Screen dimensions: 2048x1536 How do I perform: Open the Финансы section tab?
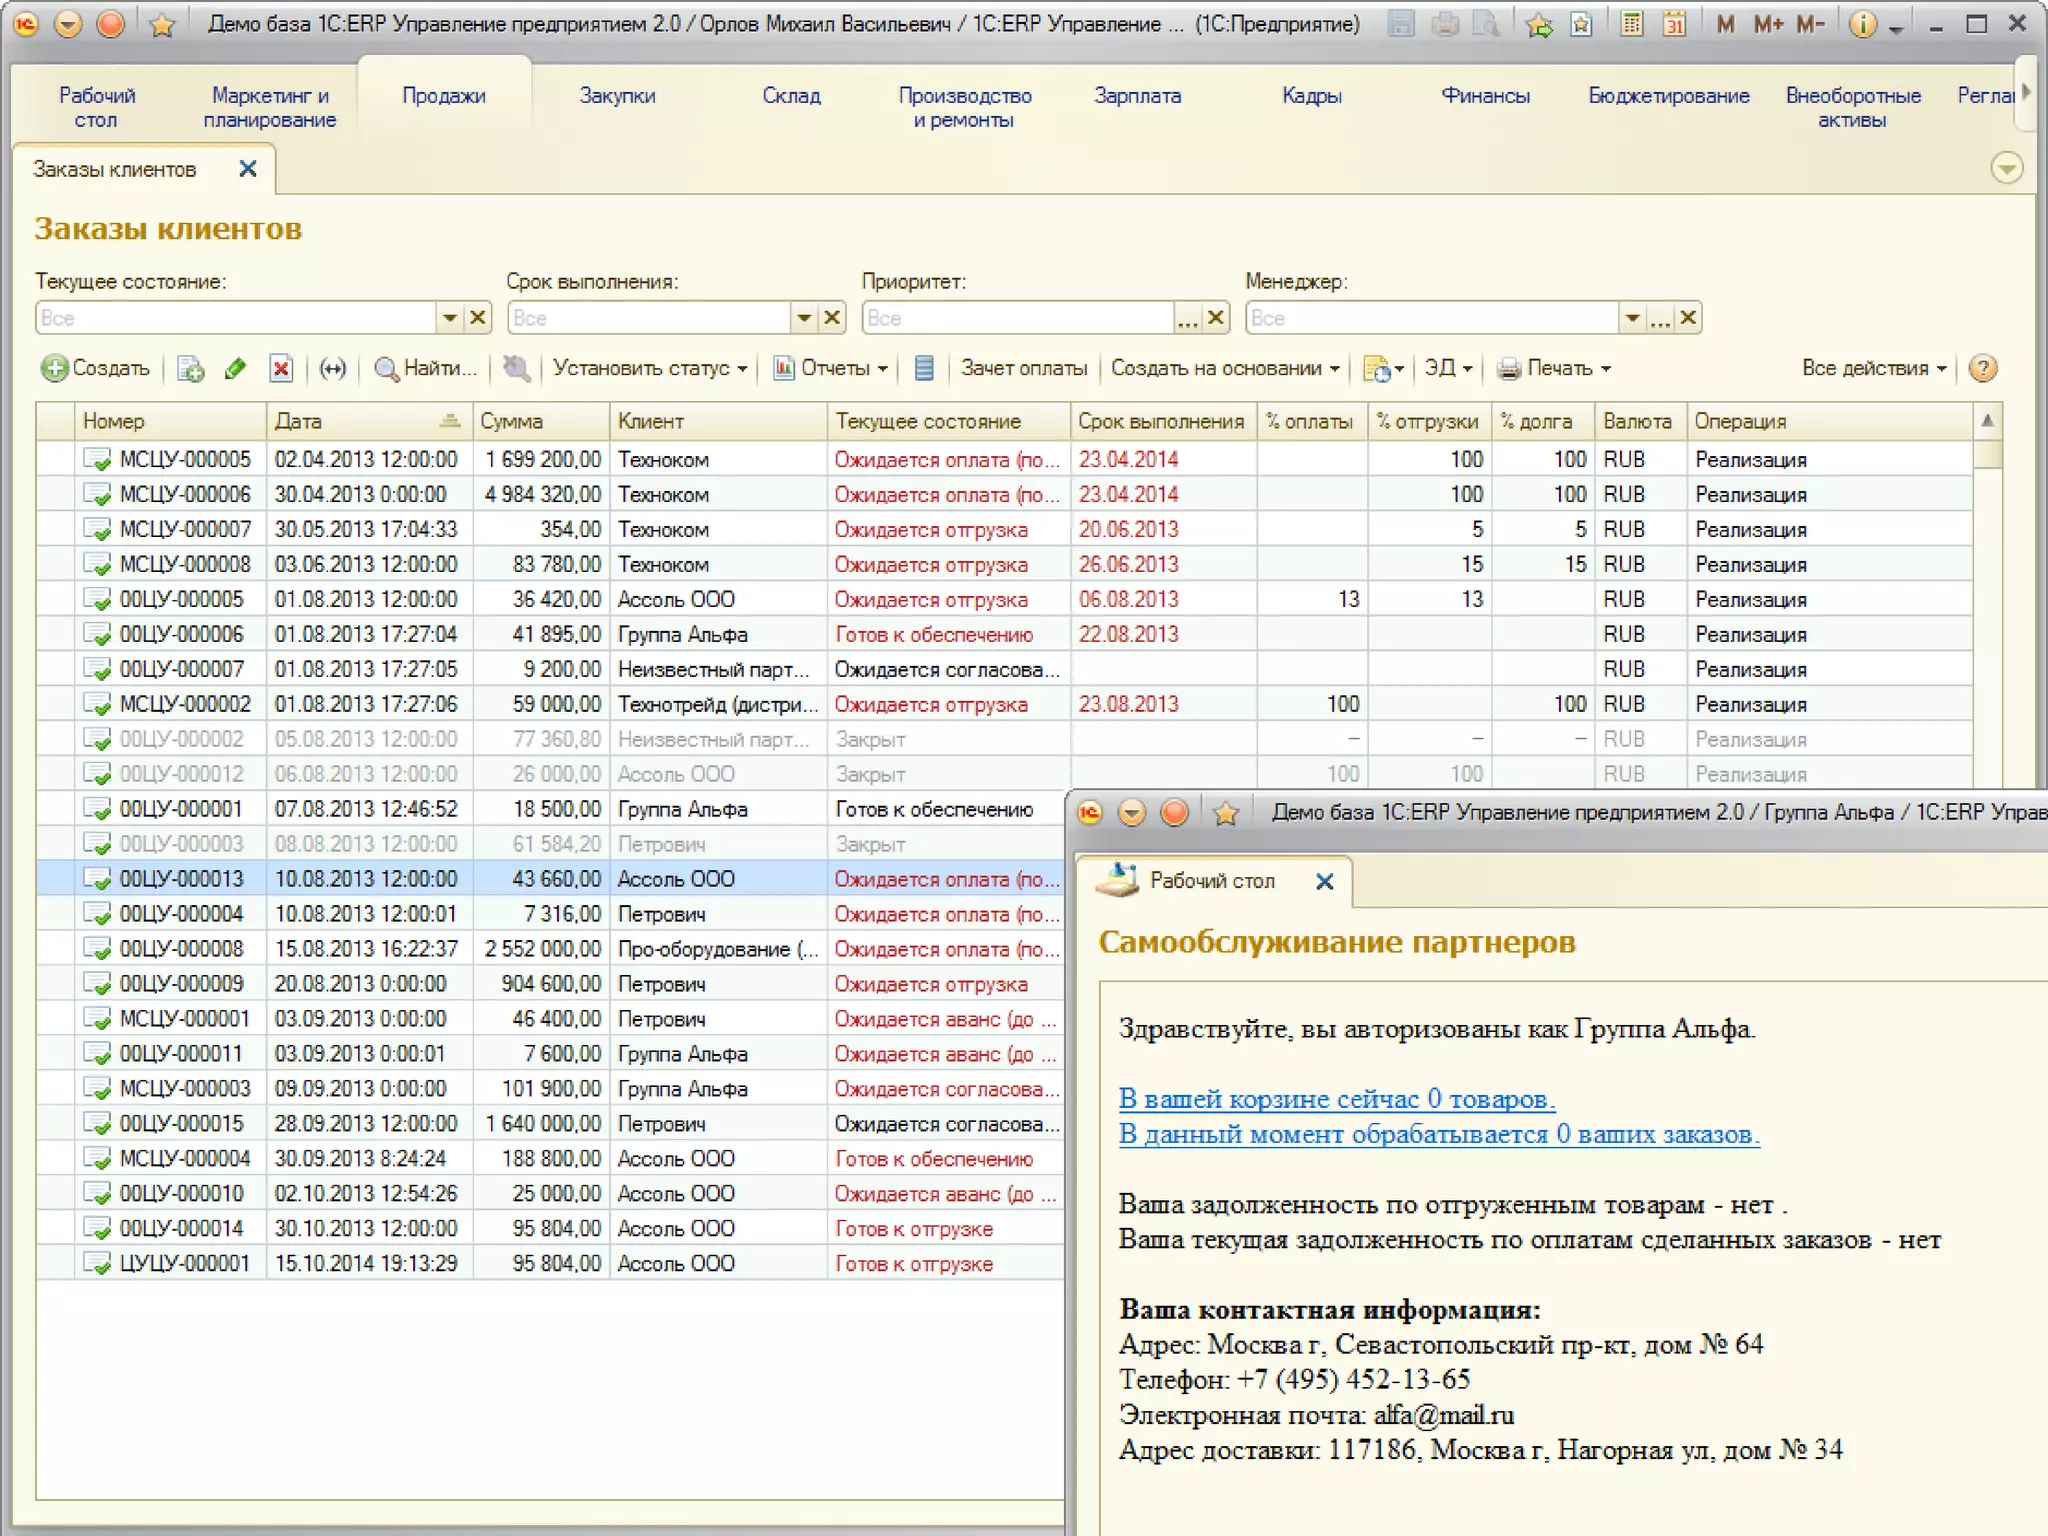pos(1485,96)
